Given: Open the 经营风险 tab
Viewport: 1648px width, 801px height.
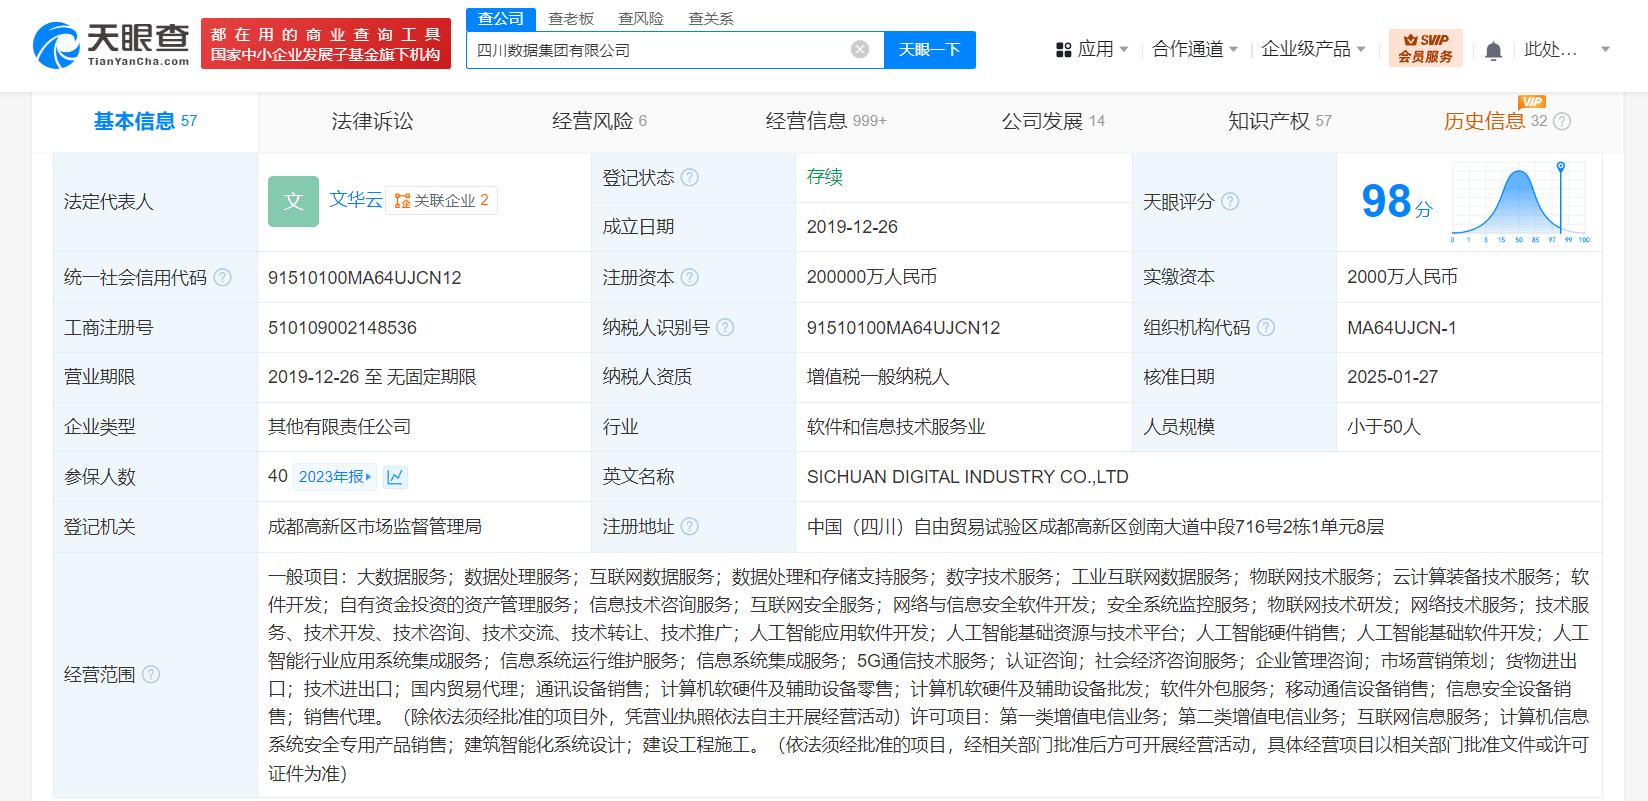Looking at the screenshot, I should pyautogui.click(x=599, y=121).
